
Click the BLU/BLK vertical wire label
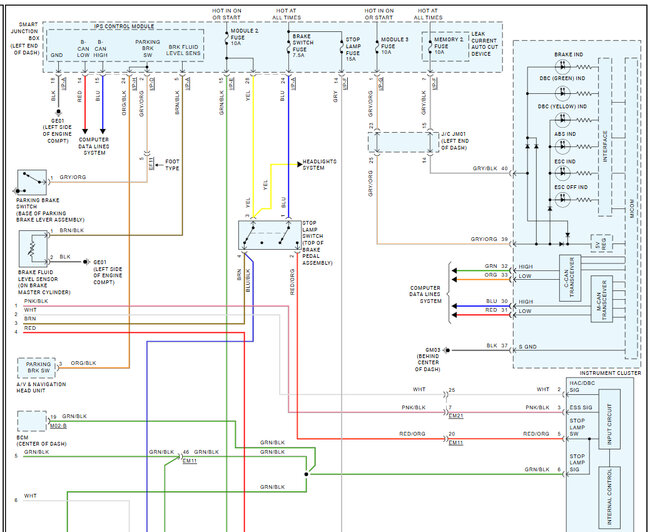point(248,280)
